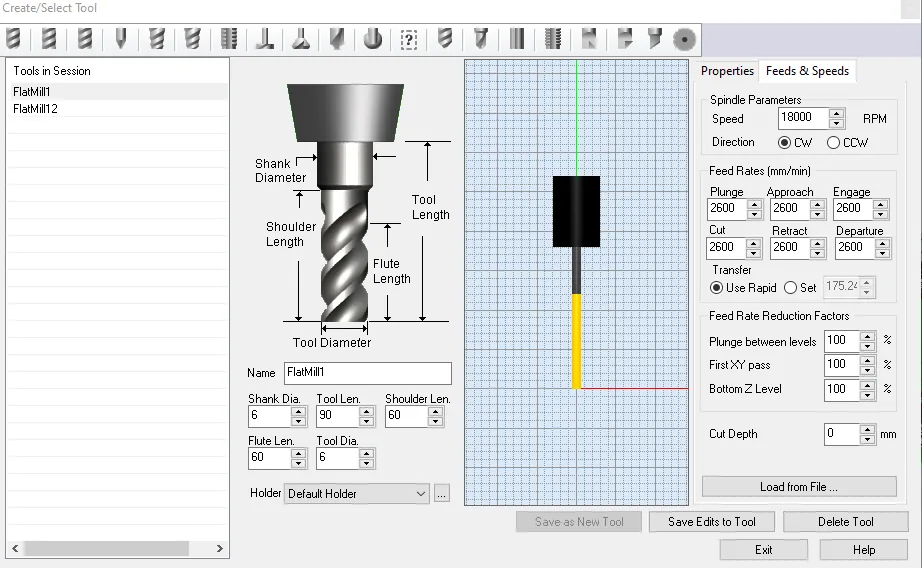Select the Dove Tail Mill tool icon
The image size is (922, 568).
(301, 39)
